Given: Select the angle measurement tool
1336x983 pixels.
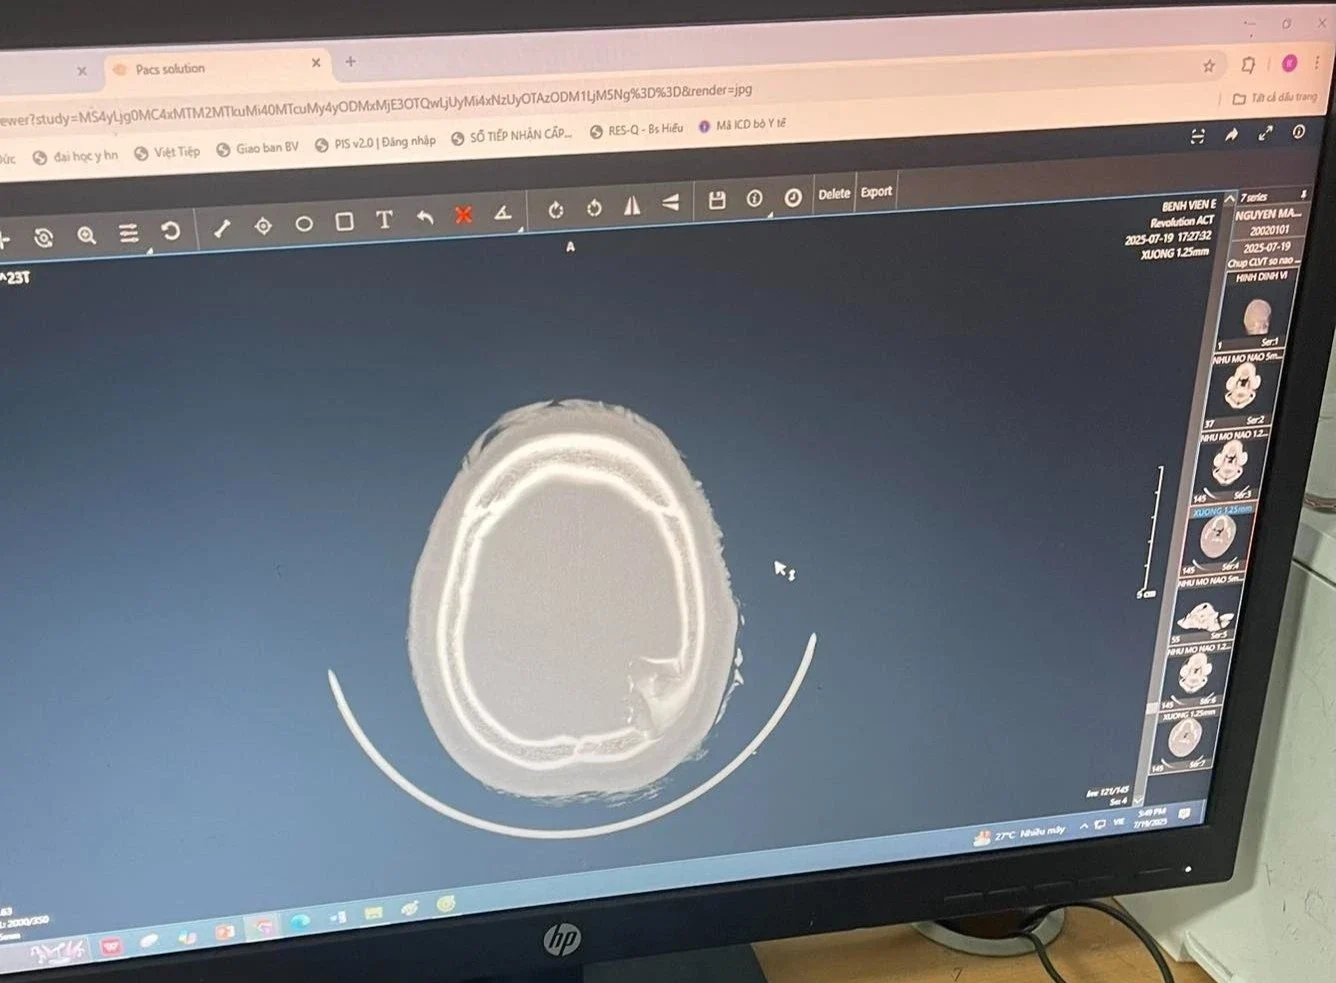Looking at the screenshot, I should [503, 213].
